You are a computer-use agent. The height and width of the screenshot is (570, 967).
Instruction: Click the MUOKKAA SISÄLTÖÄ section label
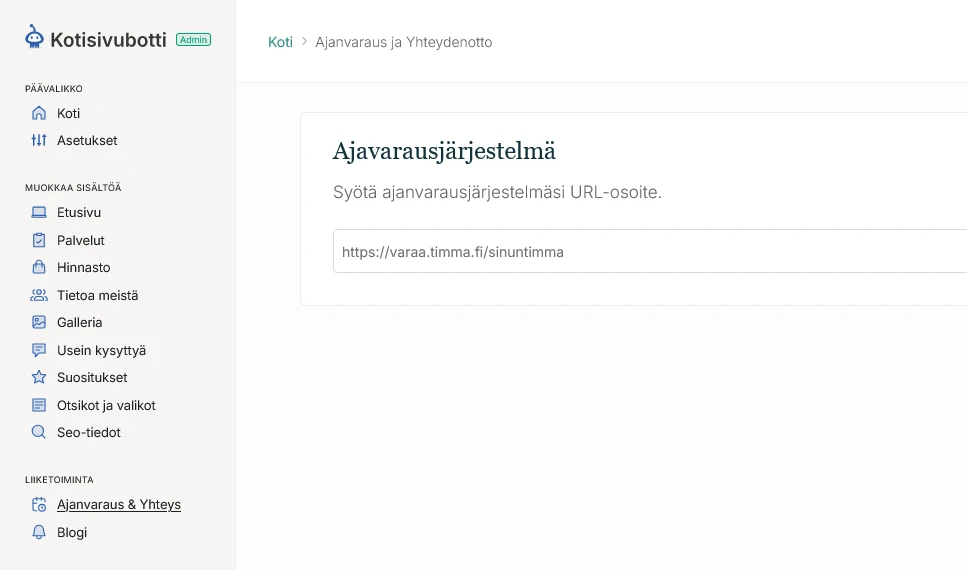coord(73,187)
